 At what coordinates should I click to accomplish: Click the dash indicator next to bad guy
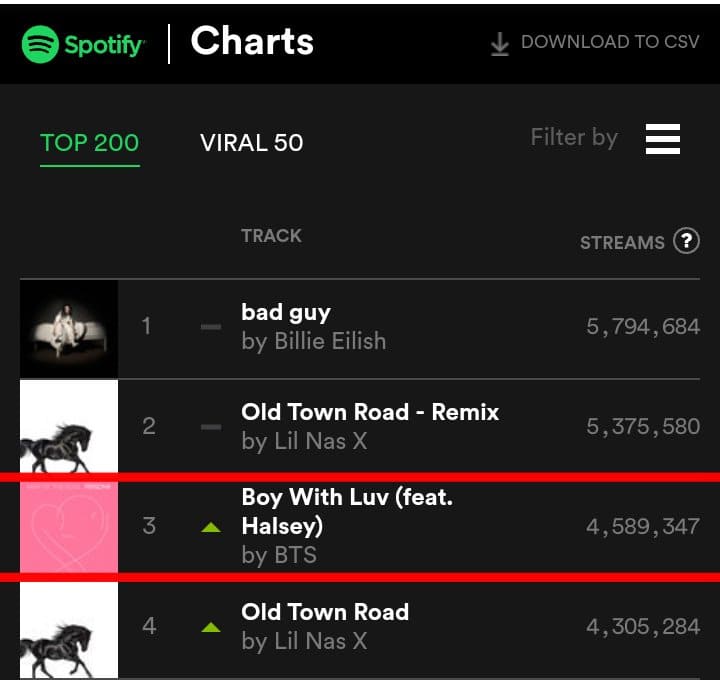tap(210, 327)
